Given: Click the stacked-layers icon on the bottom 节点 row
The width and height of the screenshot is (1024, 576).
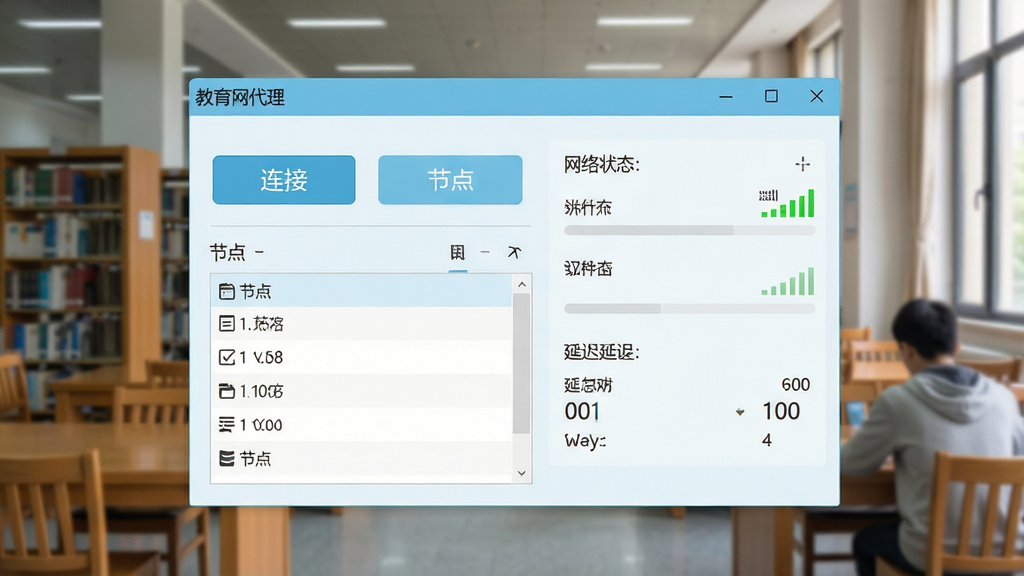Looking at the screenshot, I should click(227, 458).
